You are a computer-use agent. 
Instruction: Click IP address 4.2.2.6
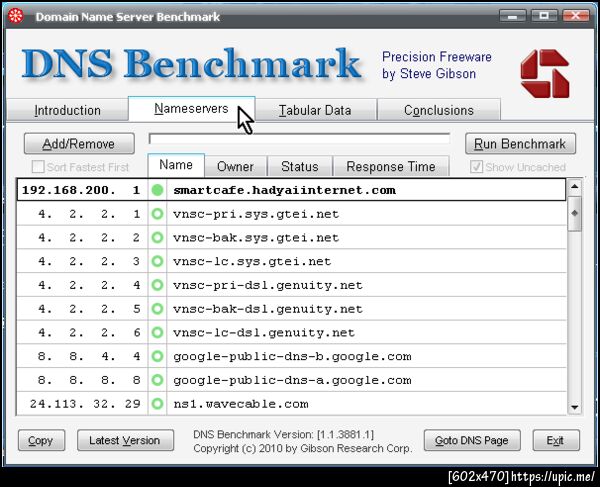89,332
